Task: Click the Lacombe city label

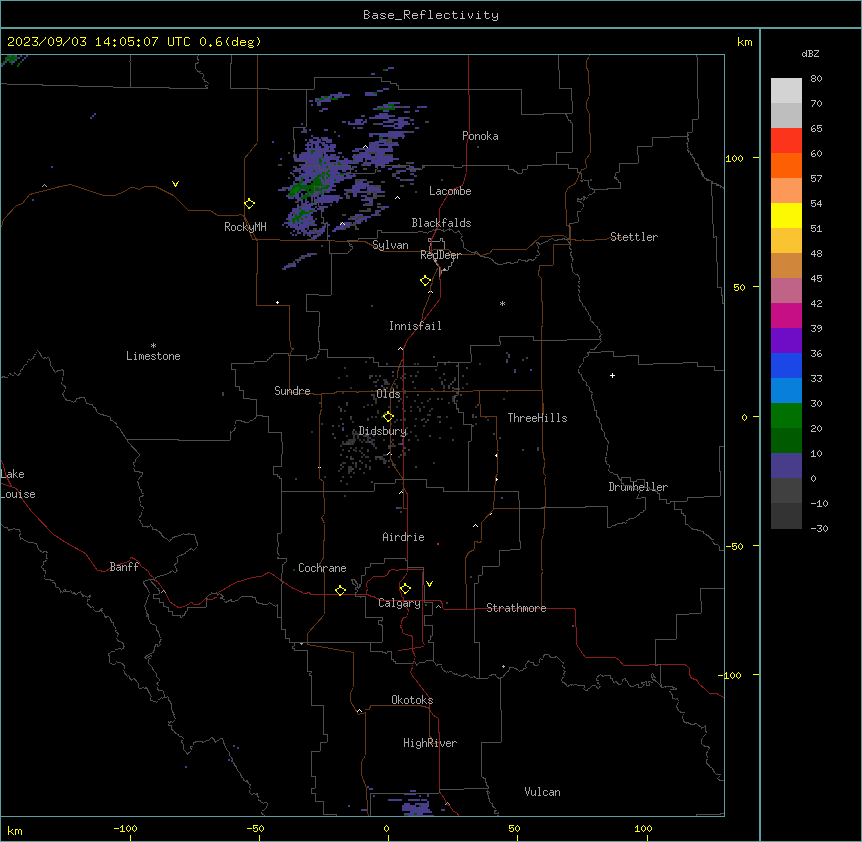Action: [450, 191]
